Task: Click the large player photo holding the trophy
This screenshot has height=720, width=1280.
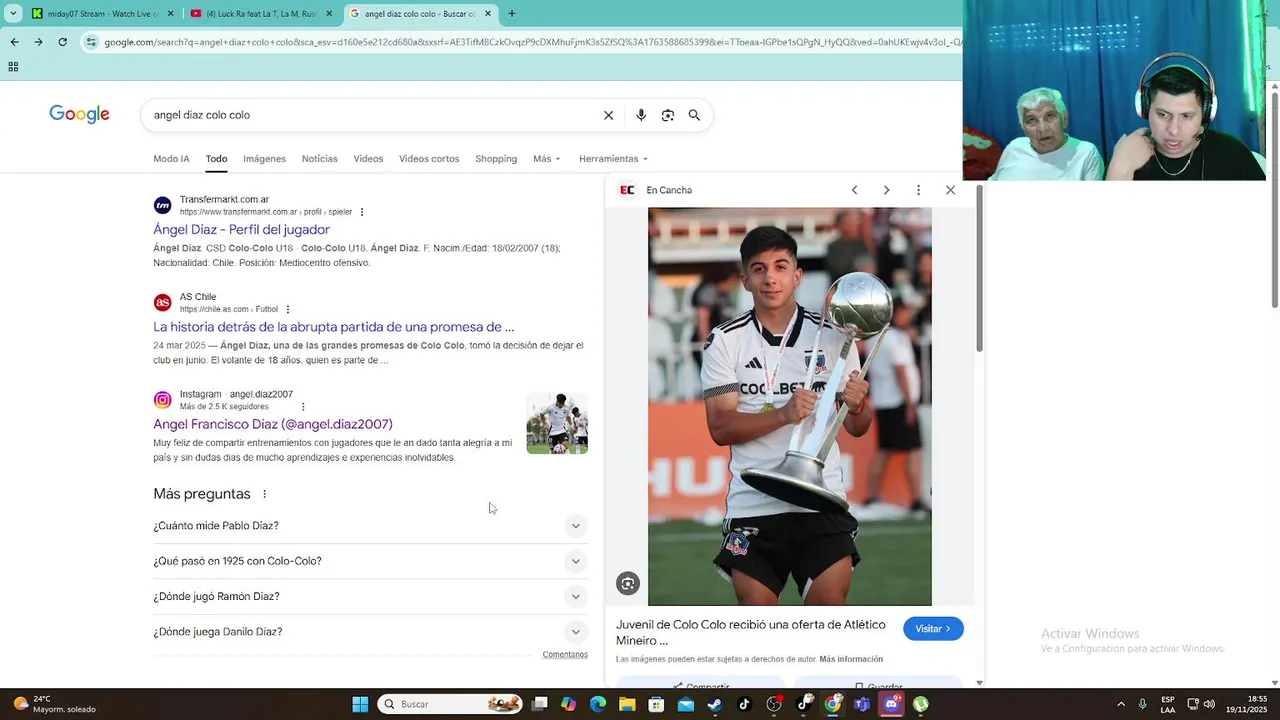Action: (x=790, y=406)
